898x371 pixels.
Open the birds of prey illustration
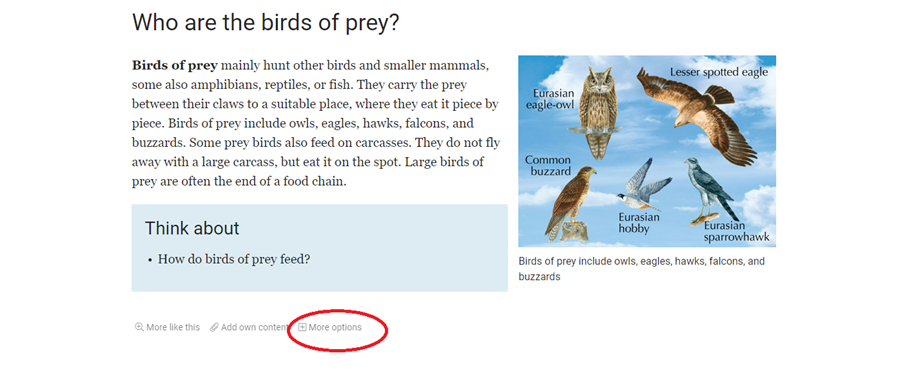point(647,151)
